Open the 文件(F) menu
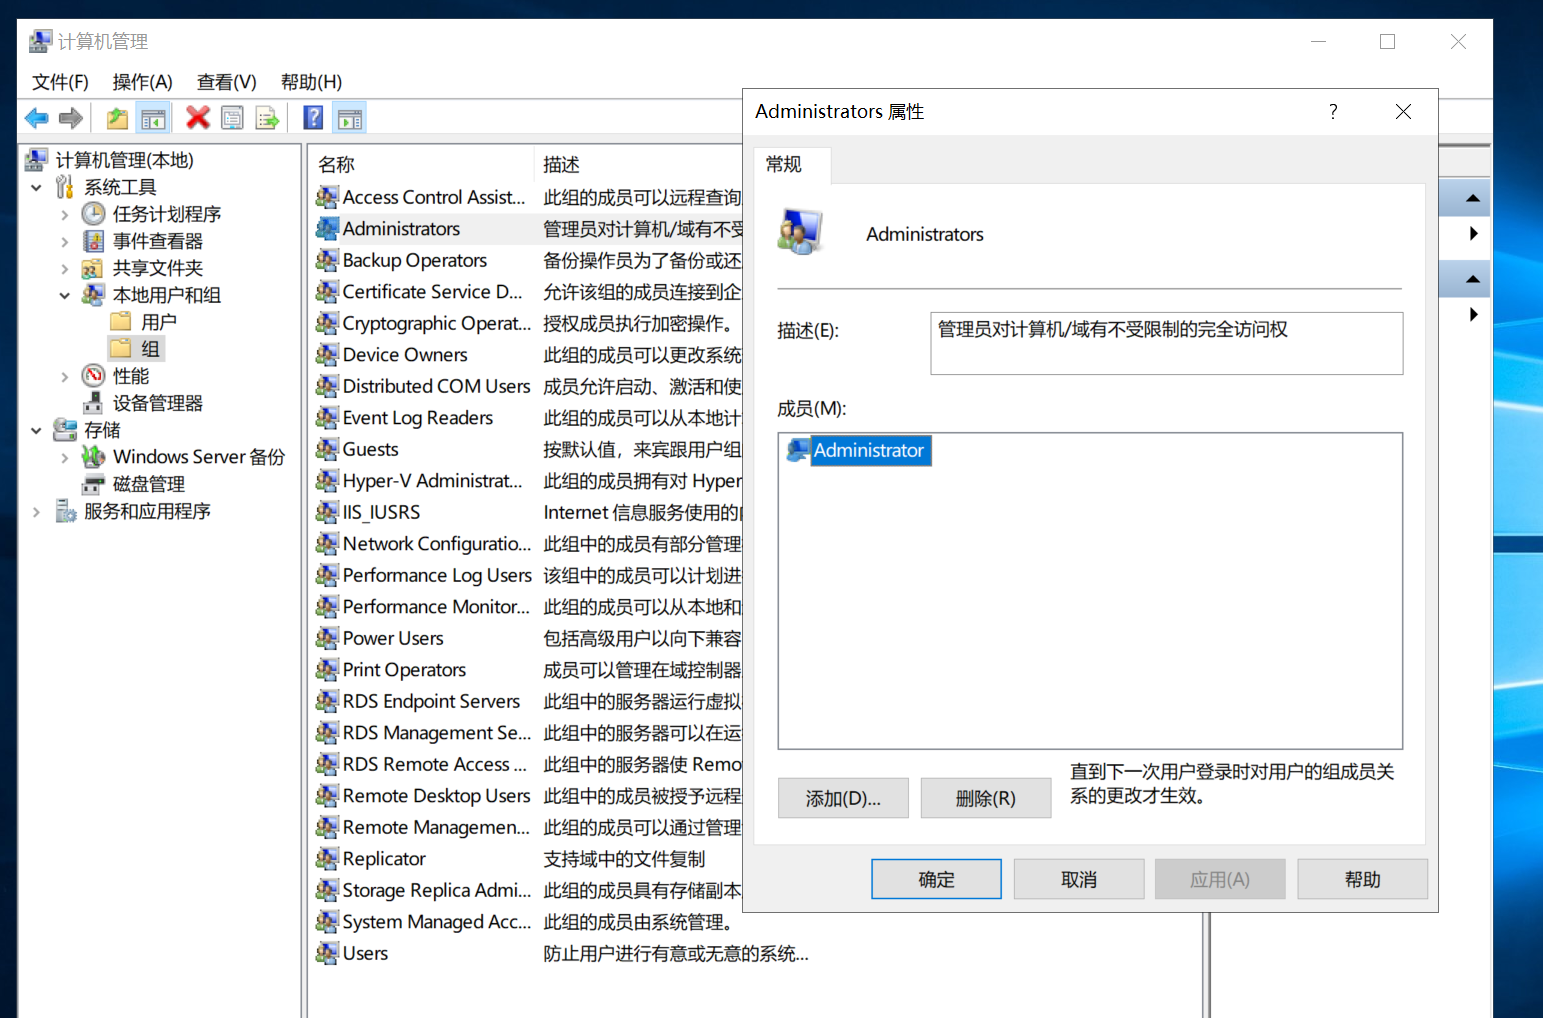This screenshot has width=1543, height=1018. (x=60, y=82)
